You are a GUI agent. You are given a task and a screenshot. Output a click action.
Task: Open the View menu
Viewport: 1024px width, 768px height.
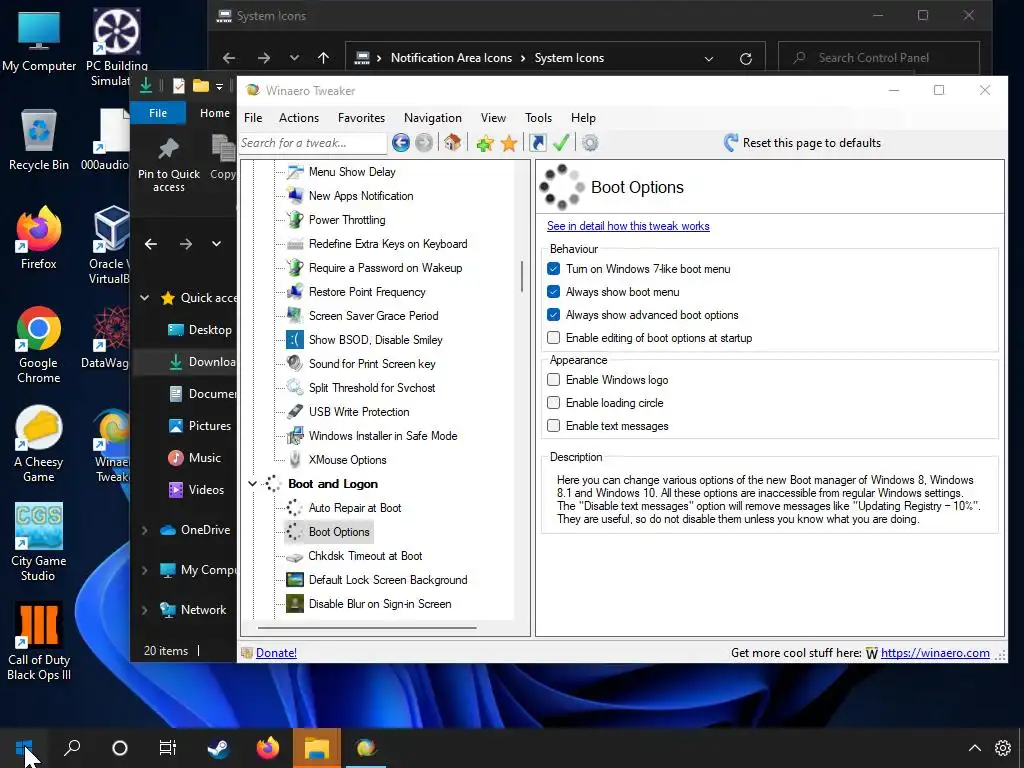pos(493,118)
